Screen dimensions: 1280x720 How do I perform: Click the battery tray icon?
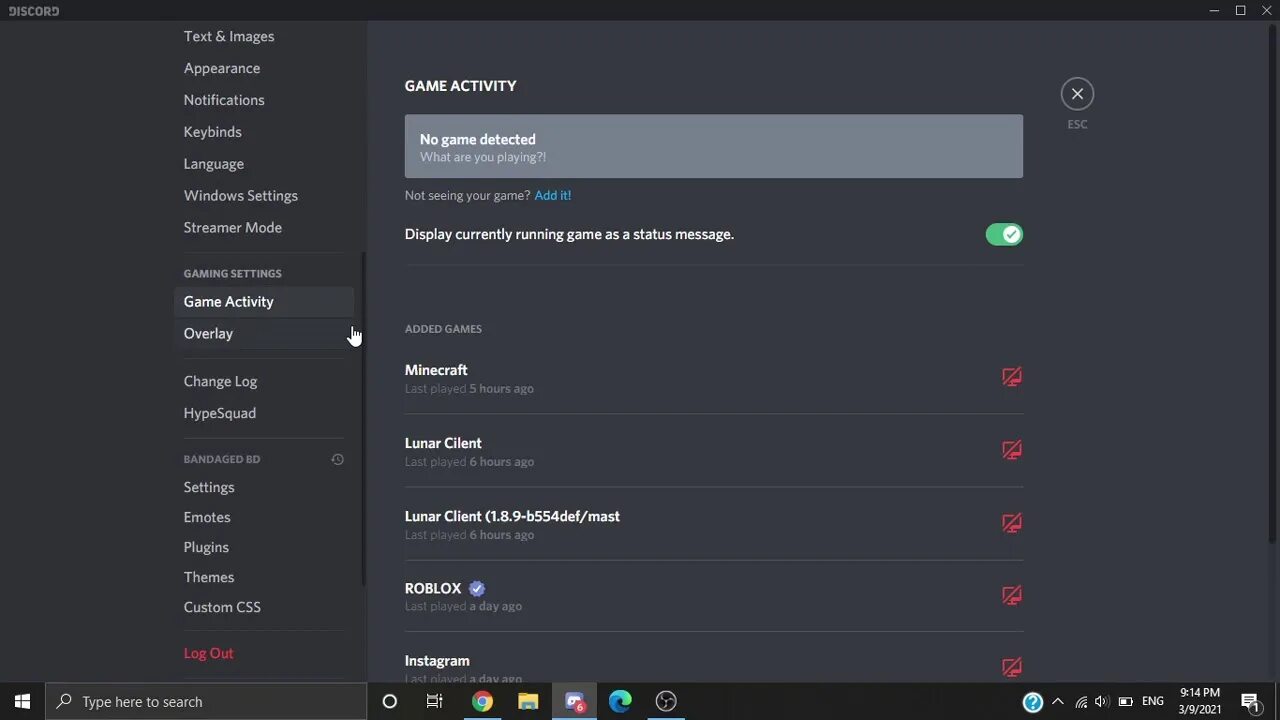pos(1125,702)
